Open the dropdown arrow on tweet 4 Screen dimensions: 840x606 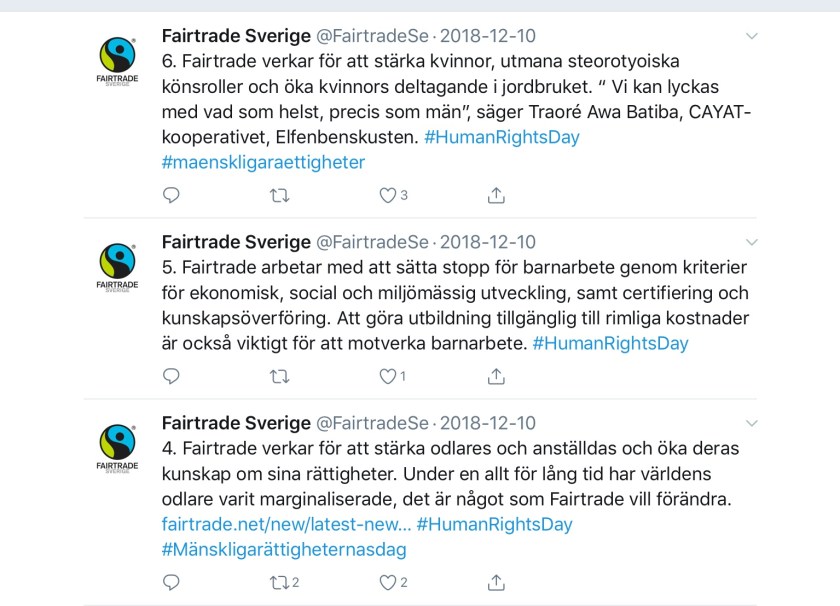752,423
